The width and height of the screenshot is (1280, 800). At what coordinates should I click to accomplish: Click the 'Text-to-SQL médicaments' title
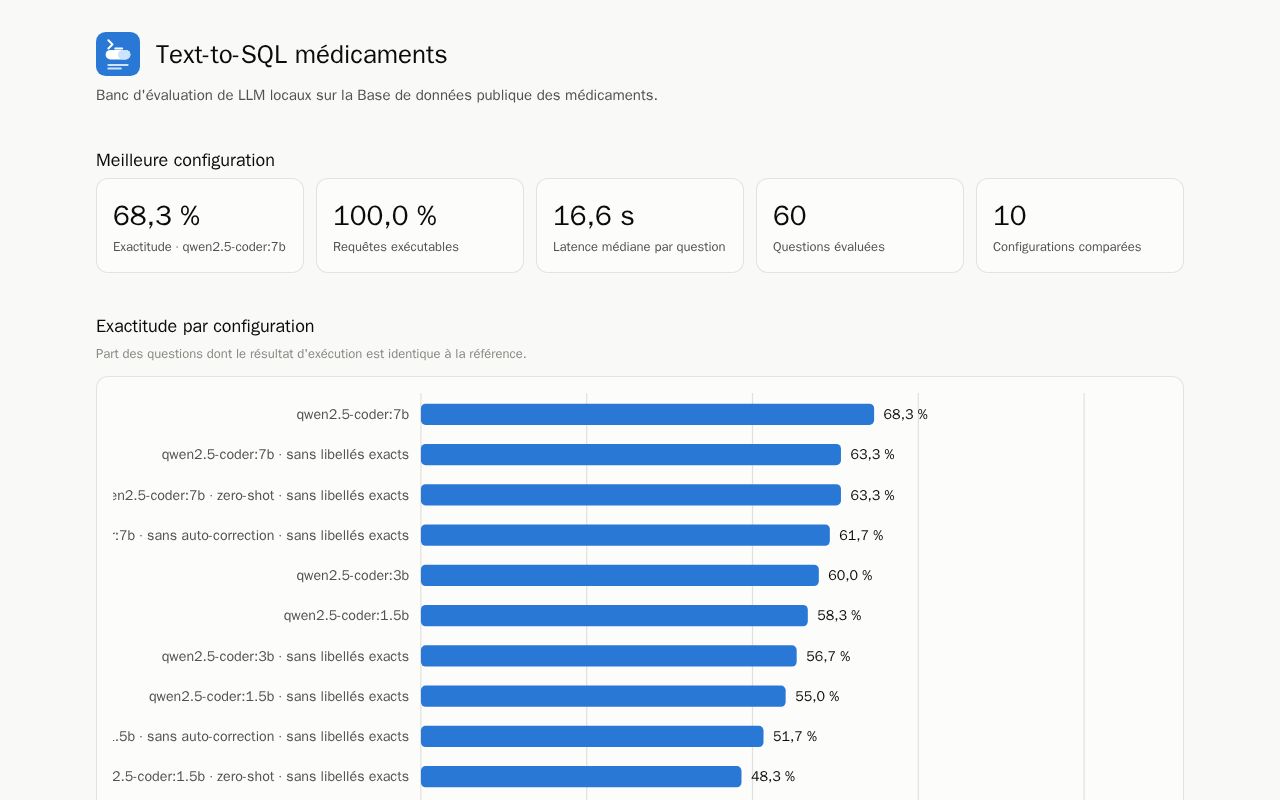(x=301, y=54)
